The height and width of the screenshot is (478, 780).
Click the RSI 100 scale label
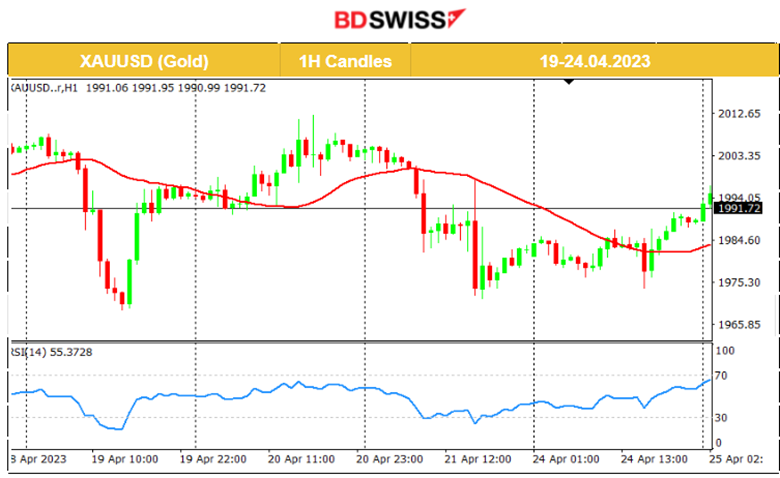(x=724, y=351)
